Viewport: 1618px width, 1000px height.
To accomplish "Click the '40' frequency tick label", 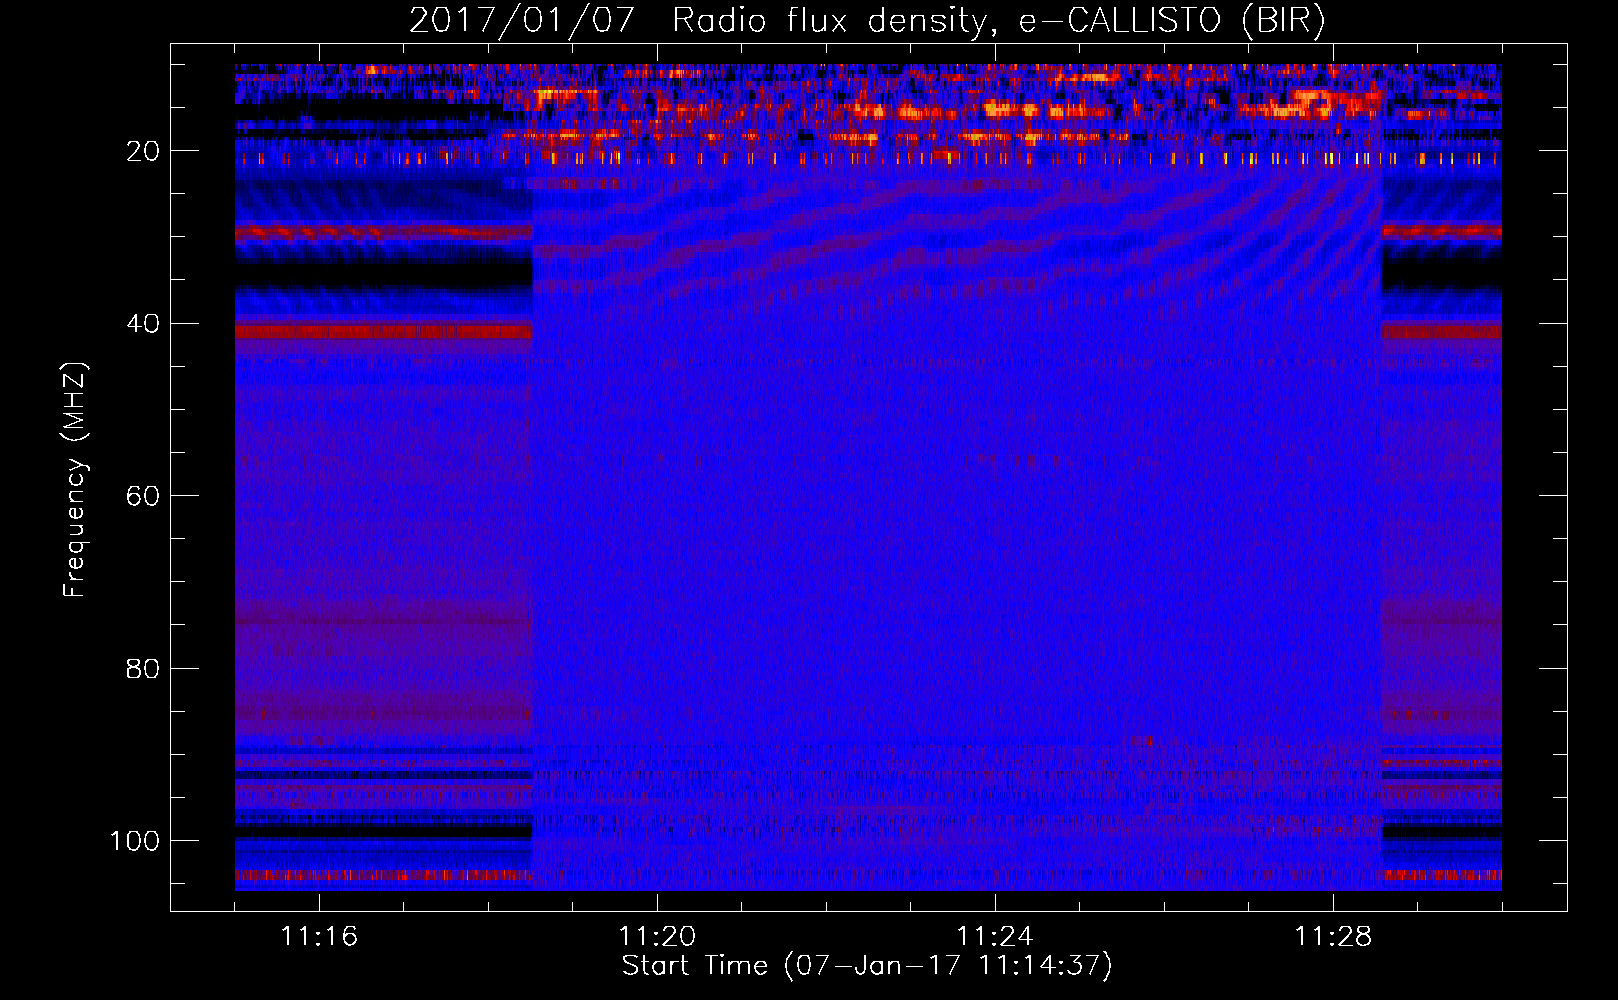I will (x=143, y=324).
